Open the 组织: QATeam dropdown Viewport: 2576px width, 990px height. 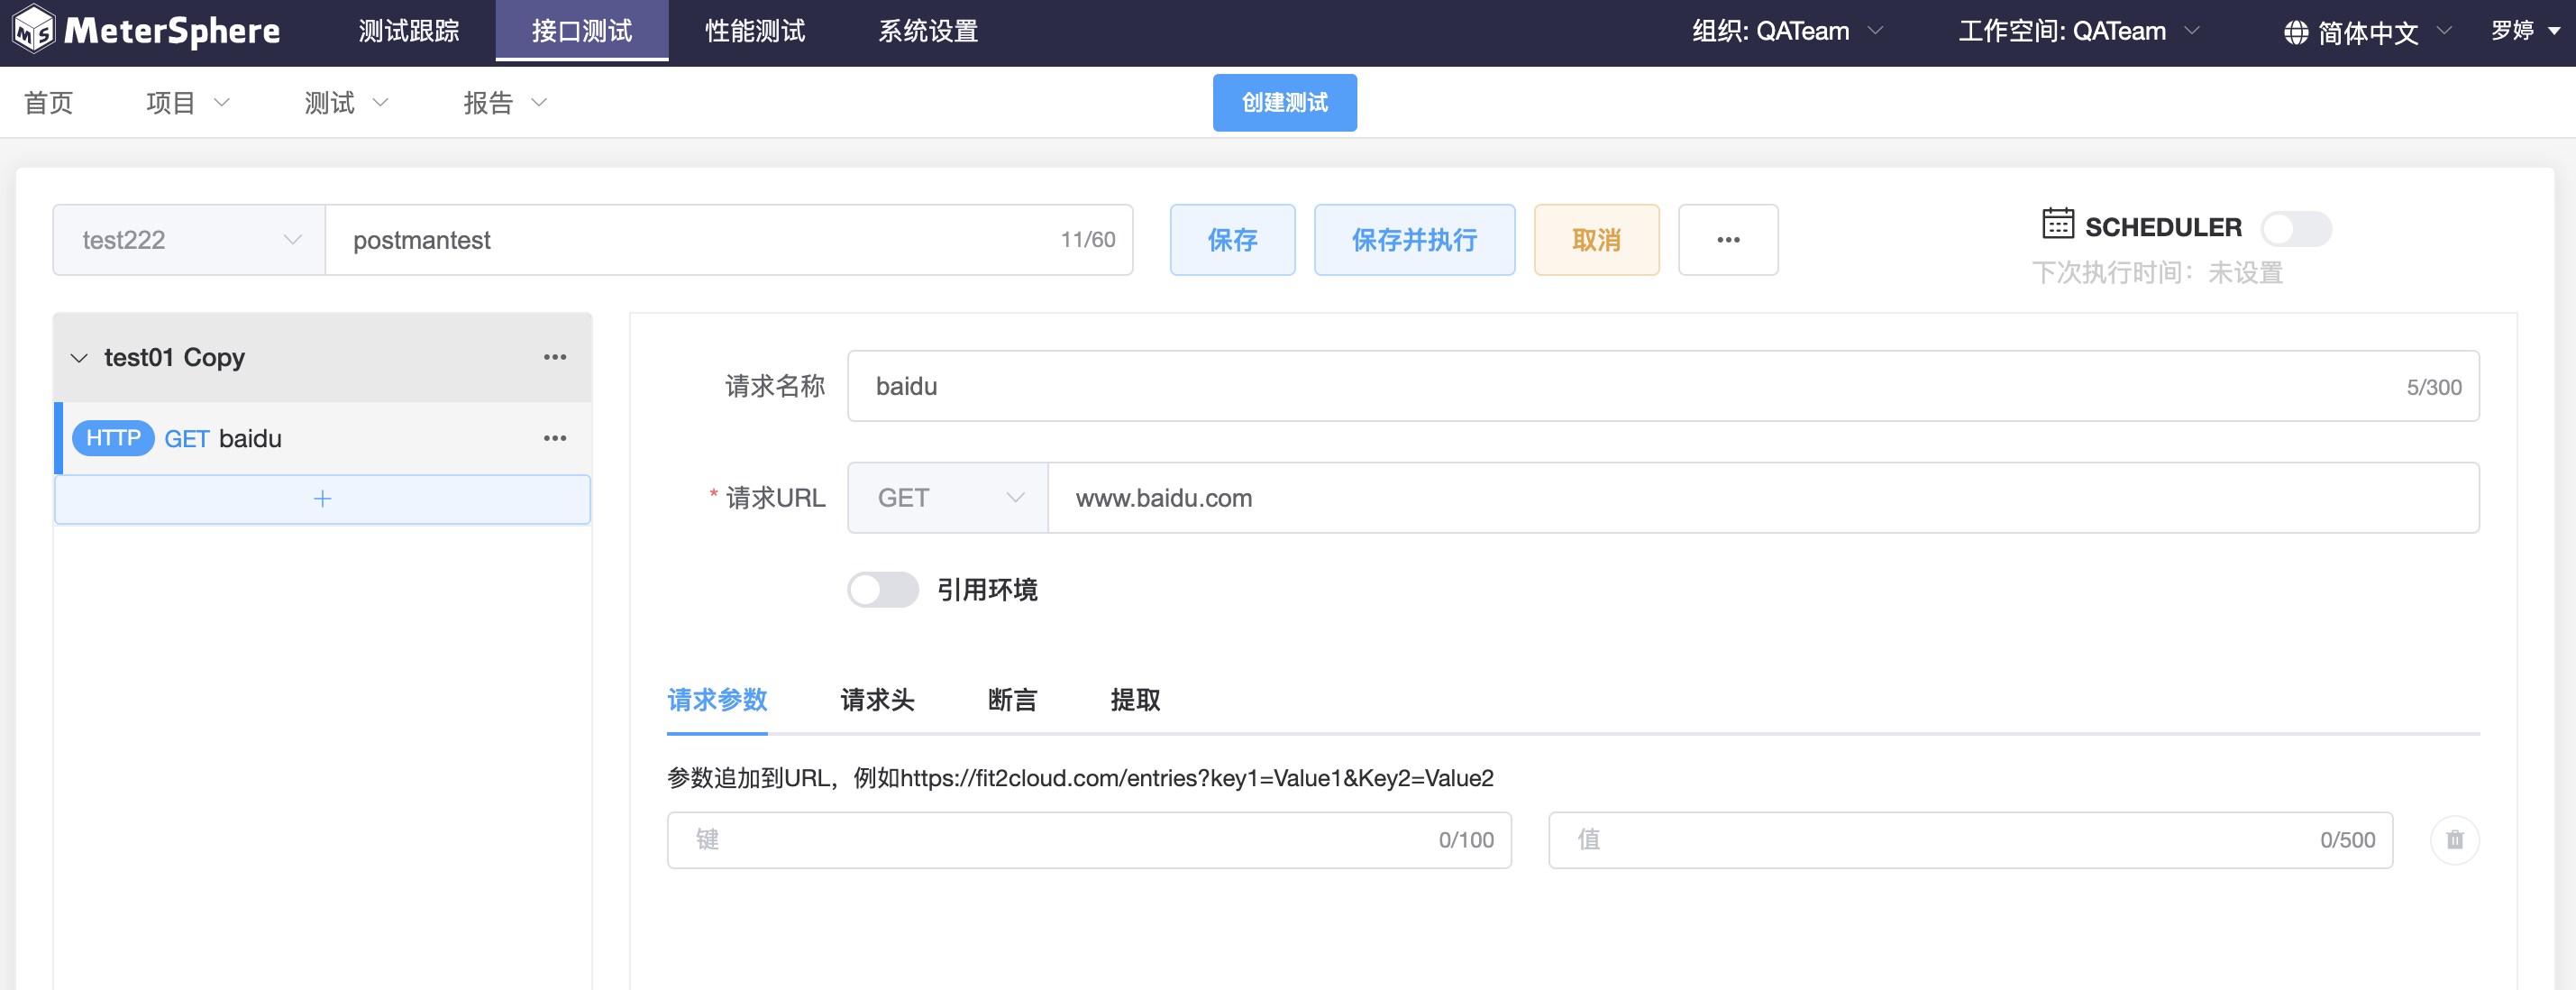[x=1787, y=31]
